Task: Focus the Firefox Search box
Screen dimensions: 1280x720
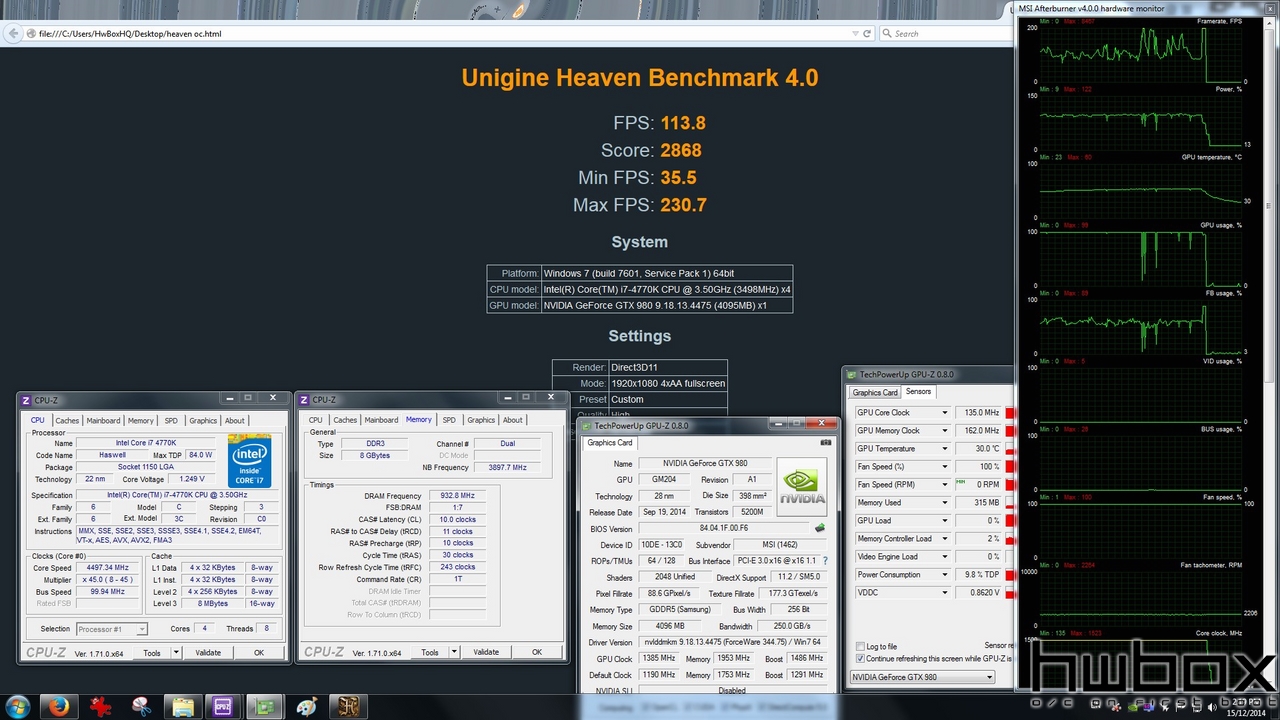Action: (945, 33)
